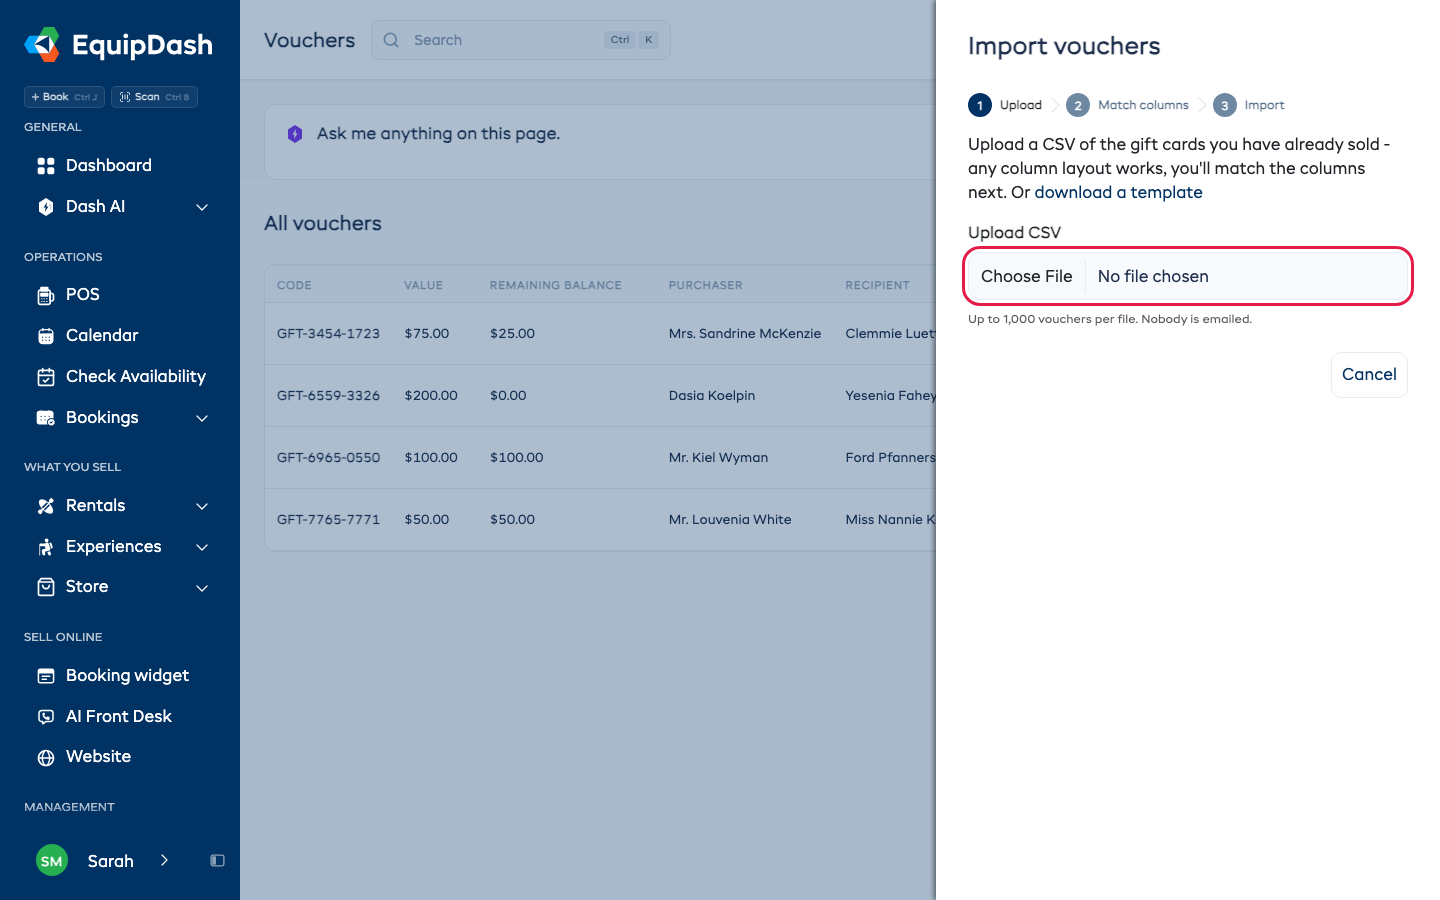Image resolution: width=1440 pixels, height=900 pixels.
Task: Click the AI Front Desk icon
Action: (x=46, y=717)
